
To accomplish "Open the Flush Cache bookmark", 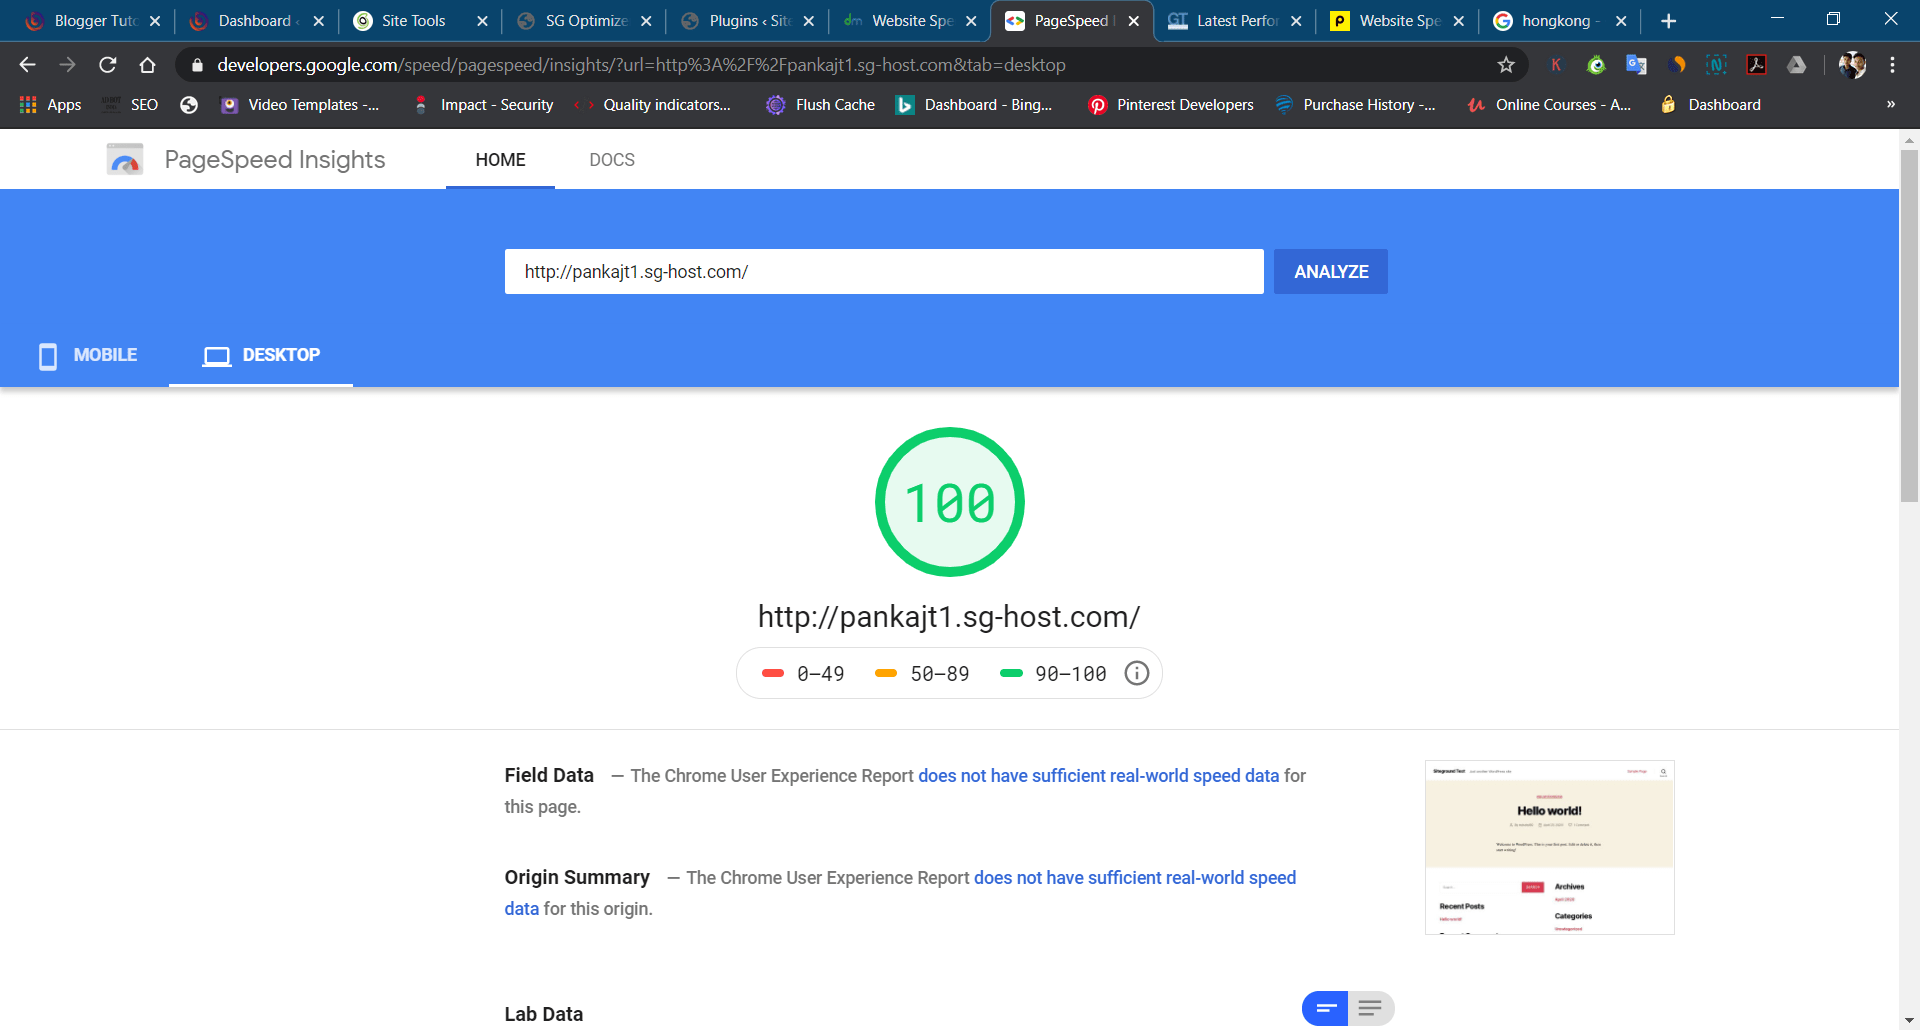I will pyautogui.click(x=820, y=105).
